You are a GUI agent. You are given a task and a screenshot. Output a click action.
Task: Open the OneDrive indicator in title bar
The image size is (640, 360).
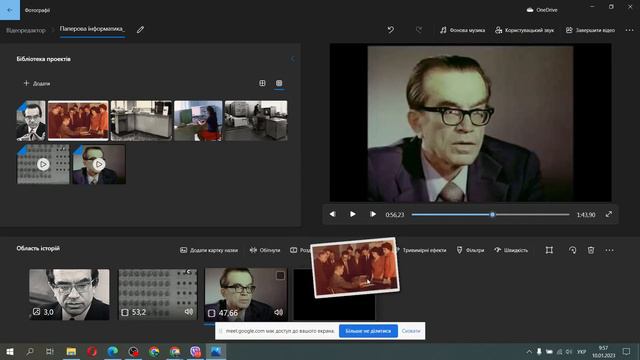pyautogui.click(x=542, y=10)
